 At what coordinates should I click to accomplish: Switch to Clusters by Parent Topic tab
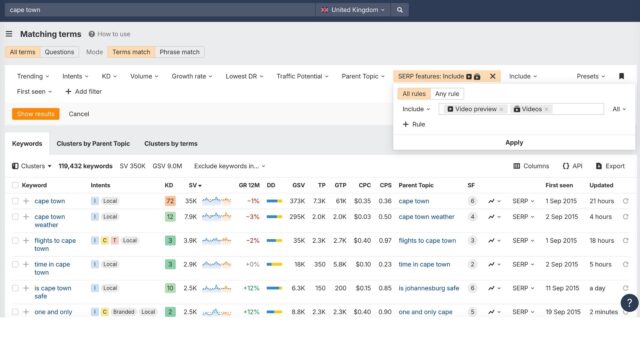pos(93,144)
